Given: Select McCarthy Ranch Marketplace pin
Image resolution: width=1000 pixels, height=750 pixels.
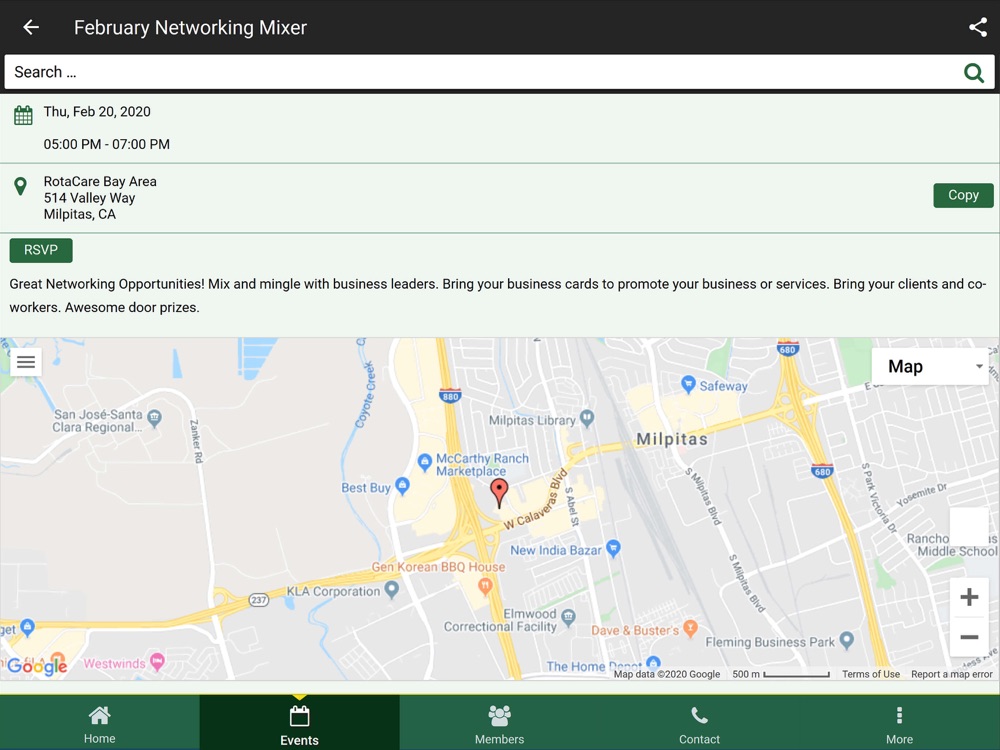Looking at the screenshot, I should (425, 462).
